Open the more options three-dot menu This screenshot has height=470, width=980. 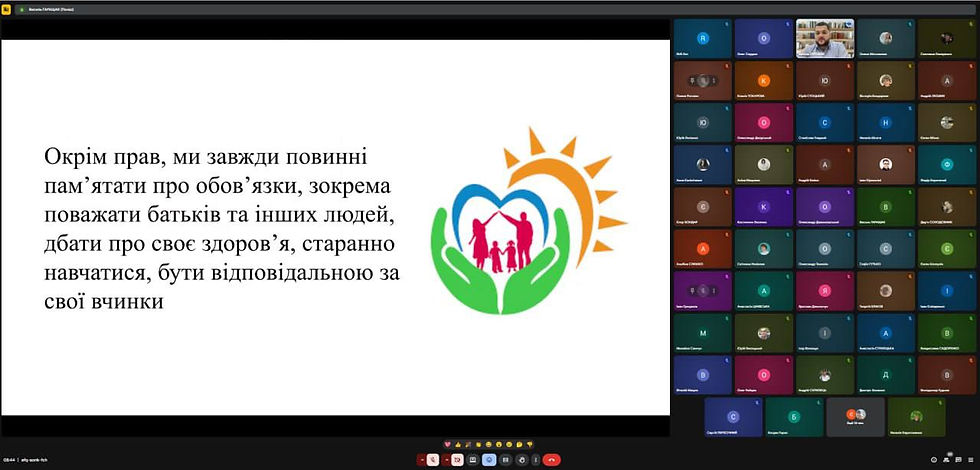tap(536, 460)
